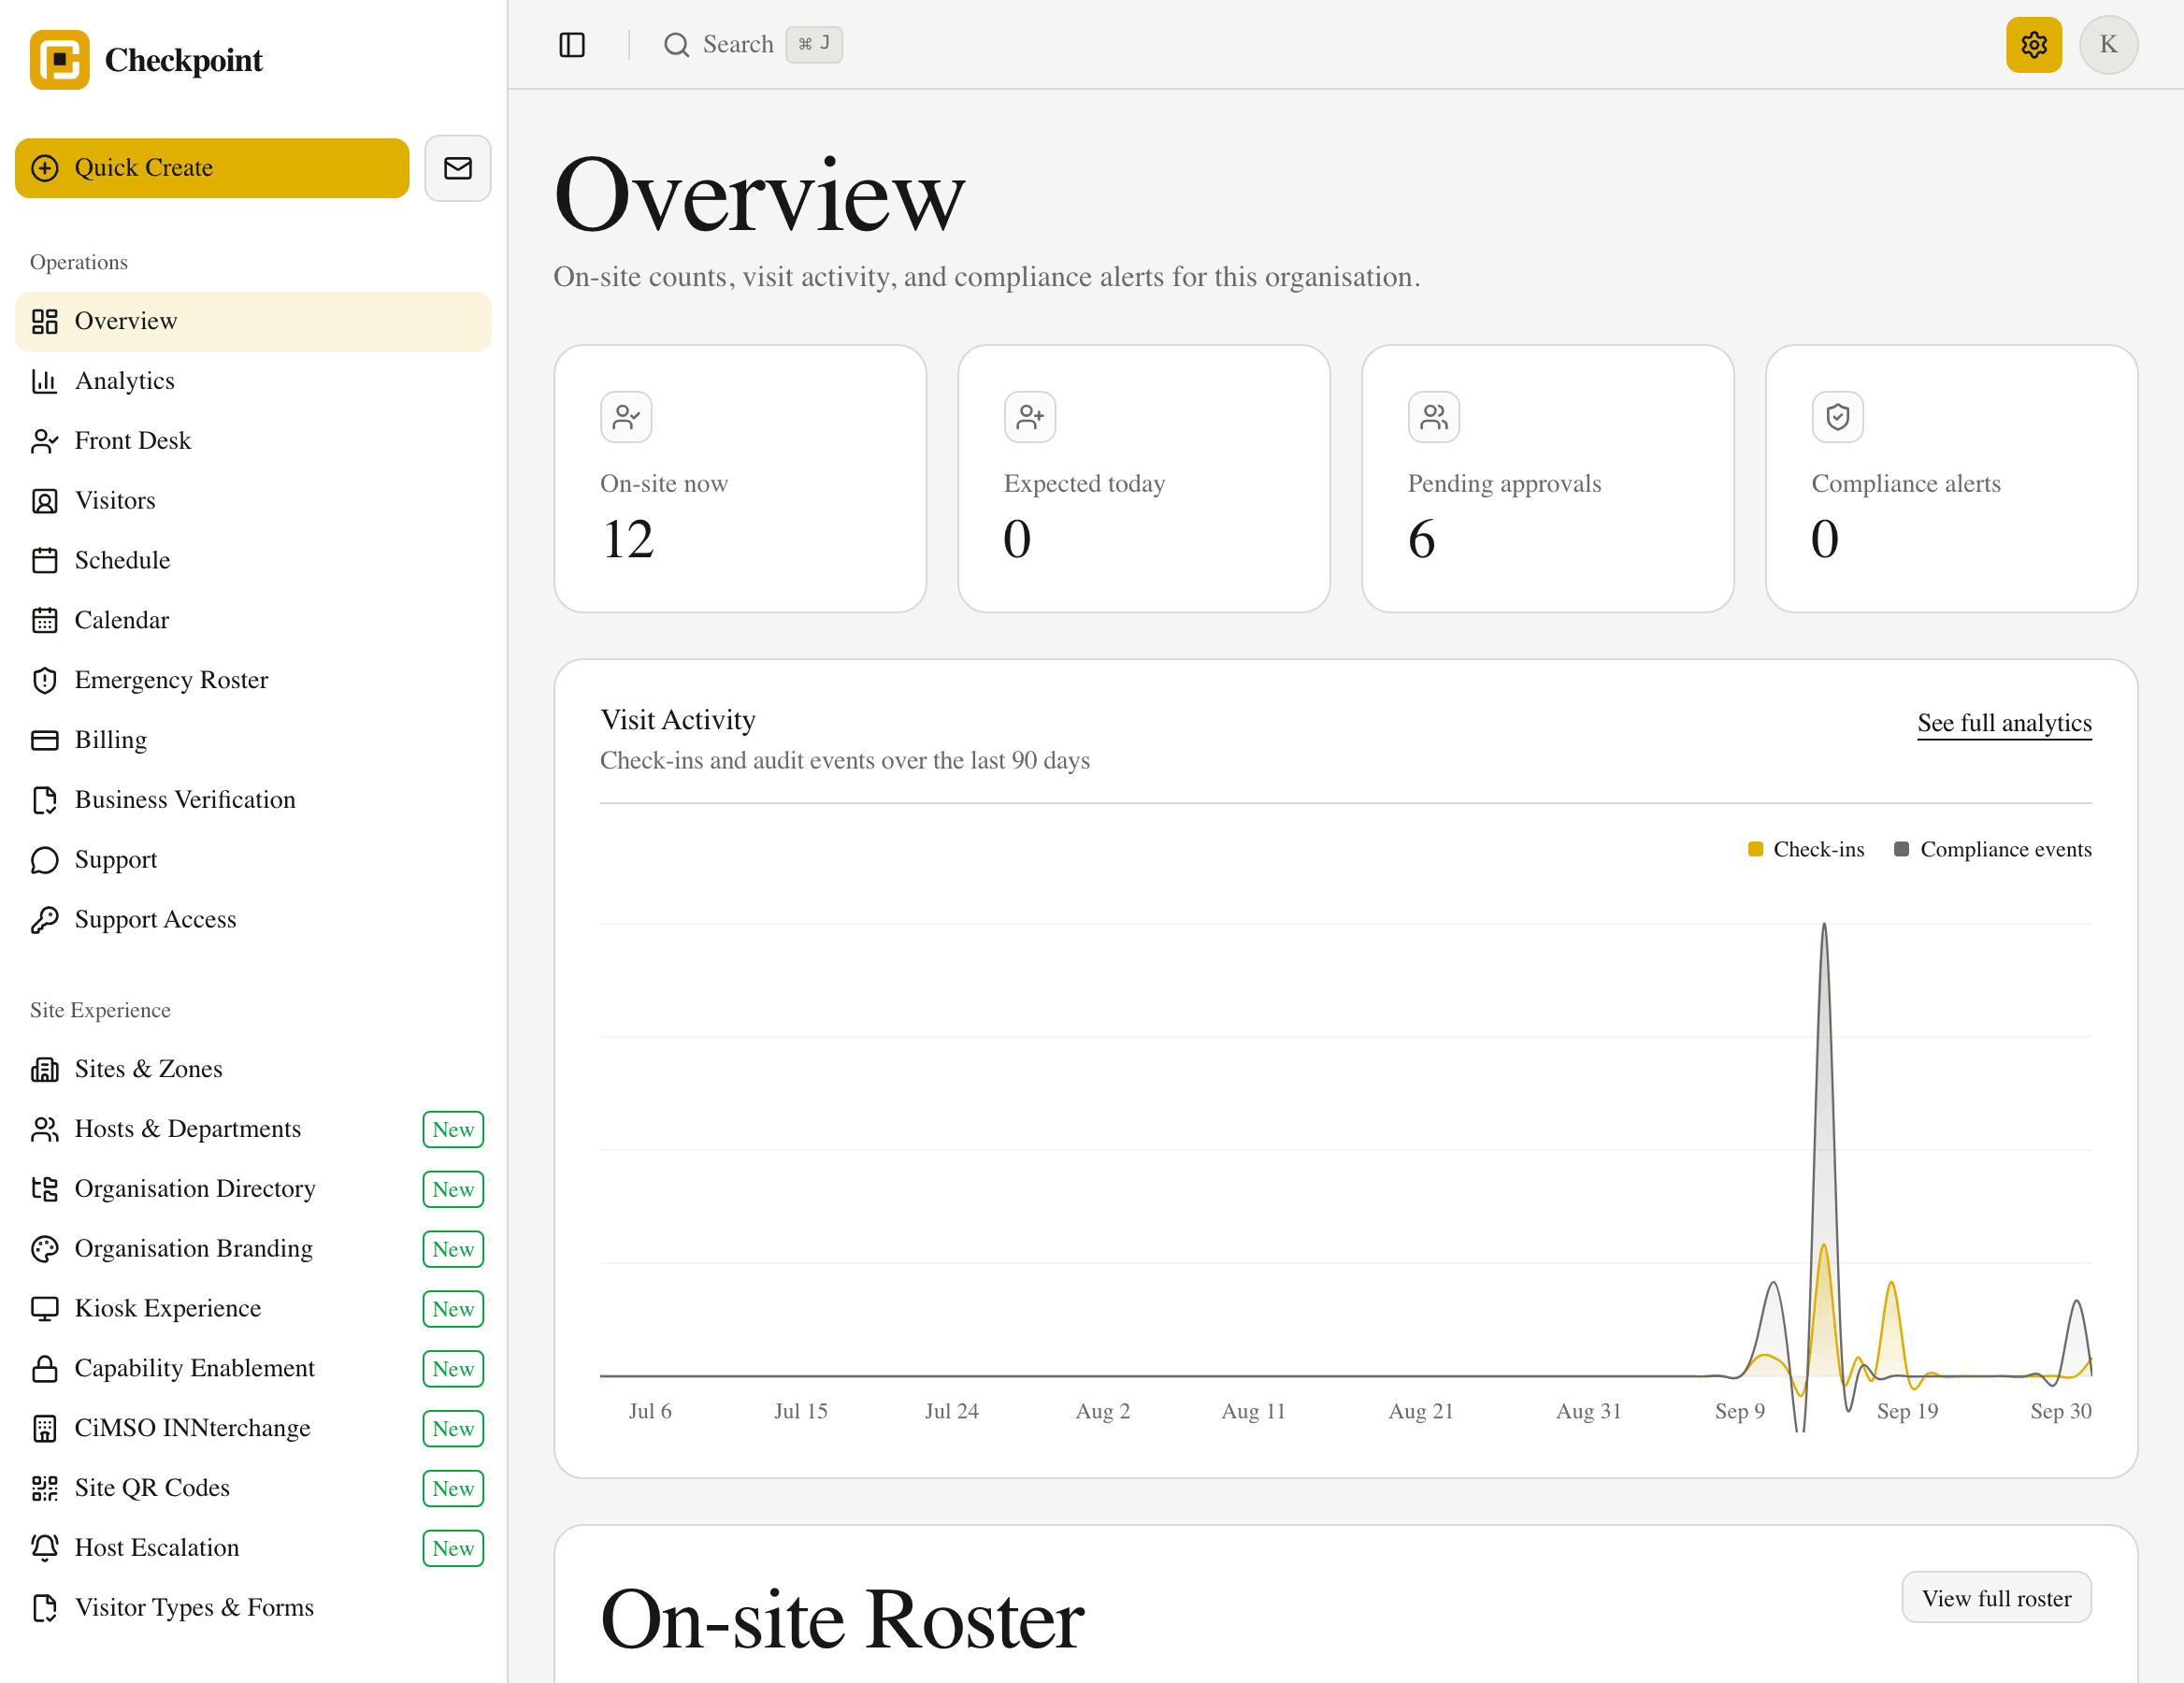Screen dimensions: 2184x1683
Task: Click the Pending approvals card icon
Action: pos(1434,417)
